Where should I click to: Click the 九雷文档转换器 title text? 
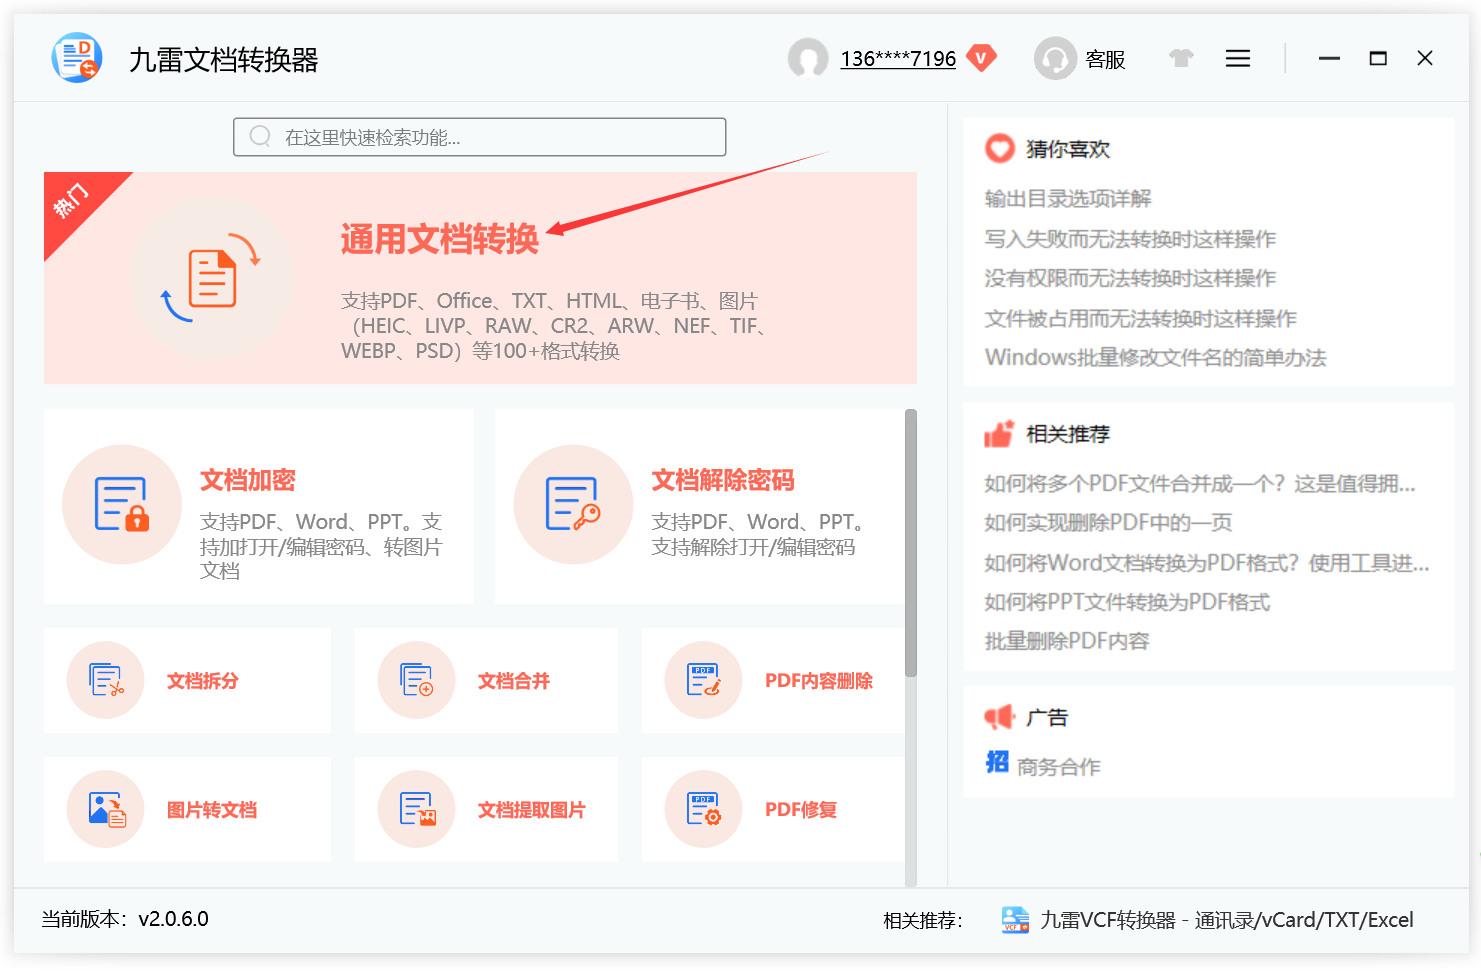tap(223, 60)
